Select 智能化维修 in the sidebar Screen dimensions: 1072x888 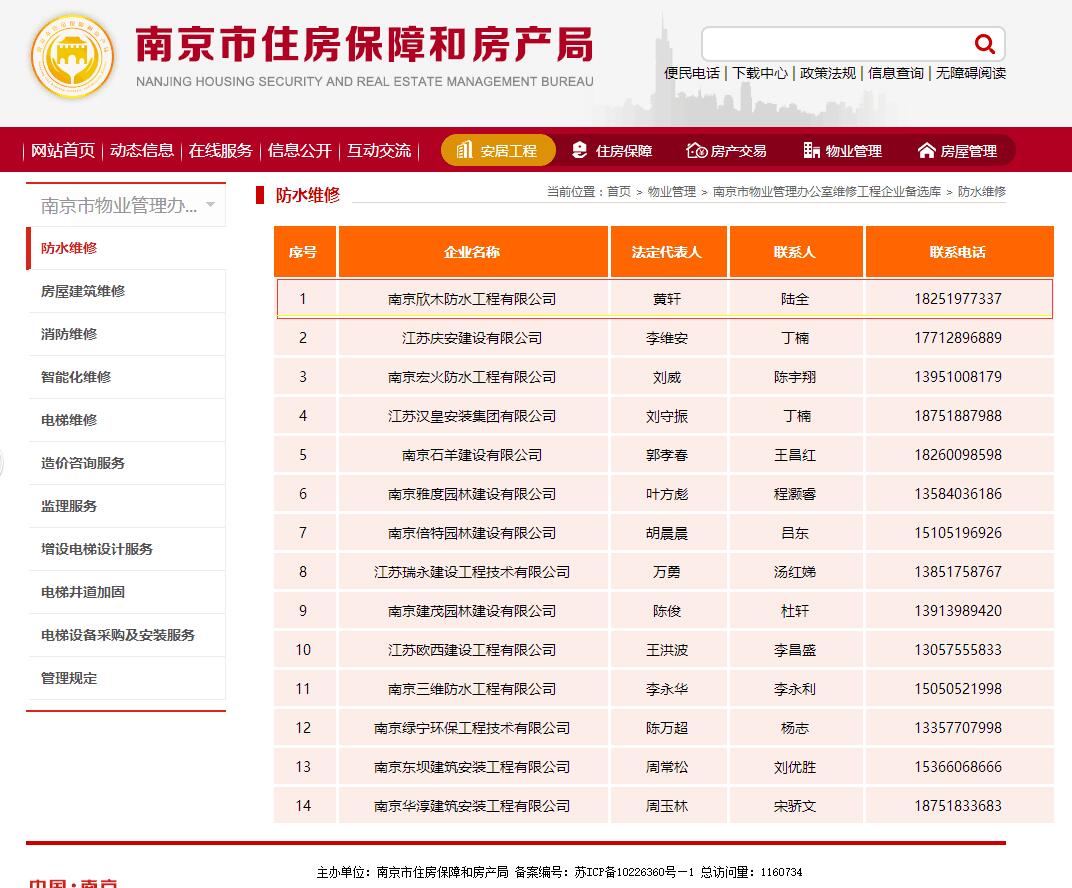click(126, 377)
